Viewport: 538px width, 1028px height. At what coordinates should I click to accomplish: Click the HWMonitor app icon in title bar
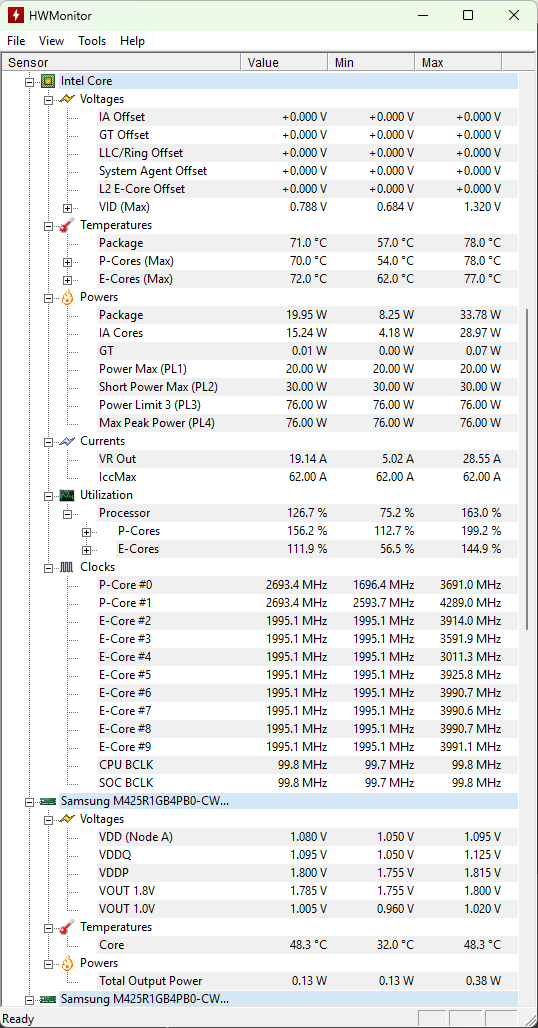pos(15,15)
